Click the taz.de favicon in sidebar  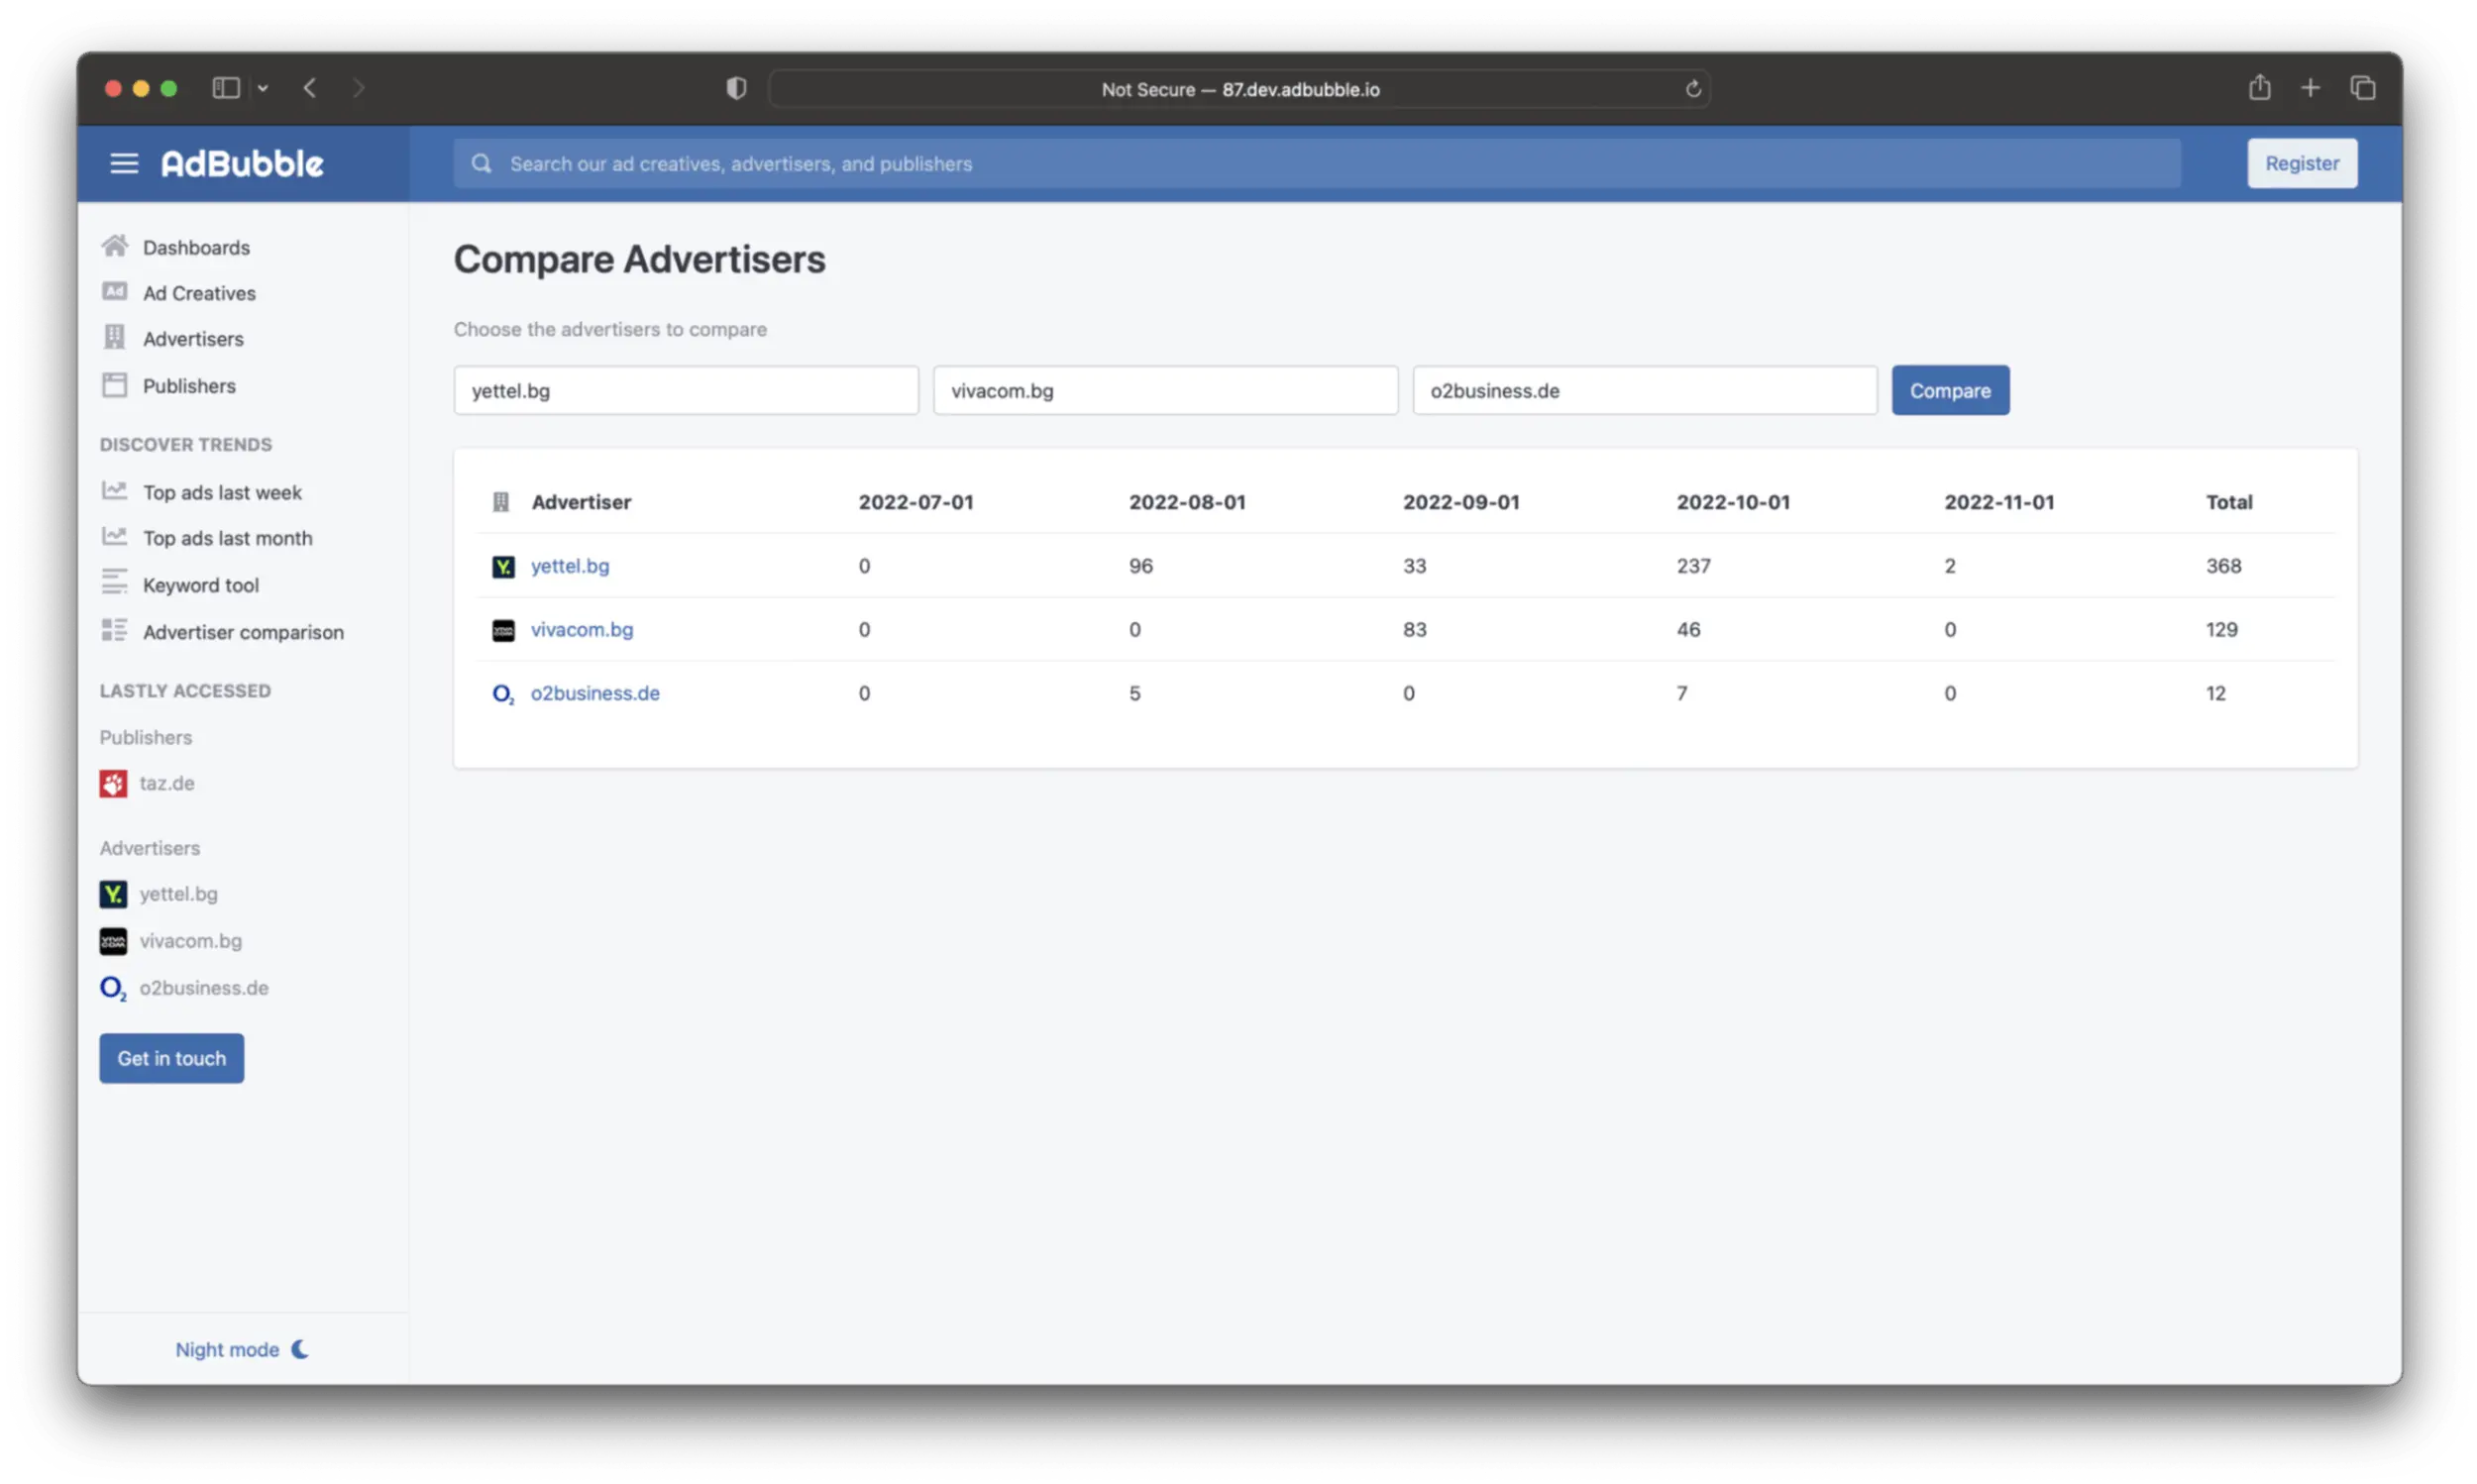tap(113, 783)
